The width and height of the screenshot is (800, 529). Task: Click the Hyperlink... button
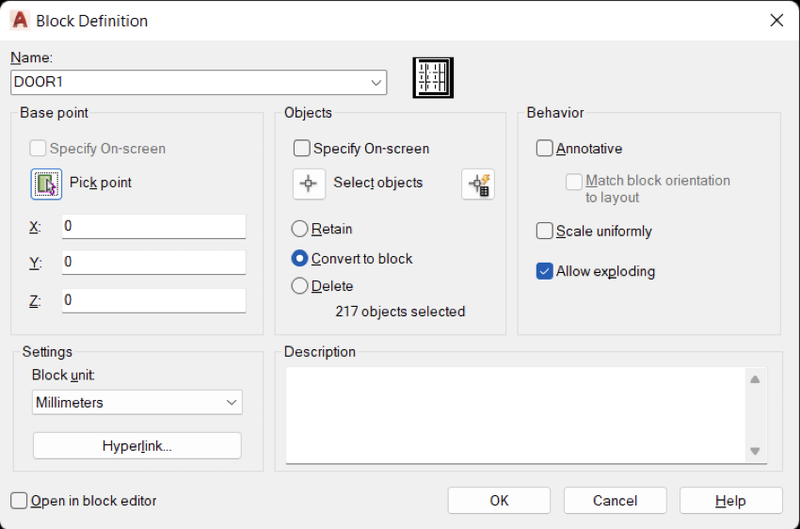137,446
